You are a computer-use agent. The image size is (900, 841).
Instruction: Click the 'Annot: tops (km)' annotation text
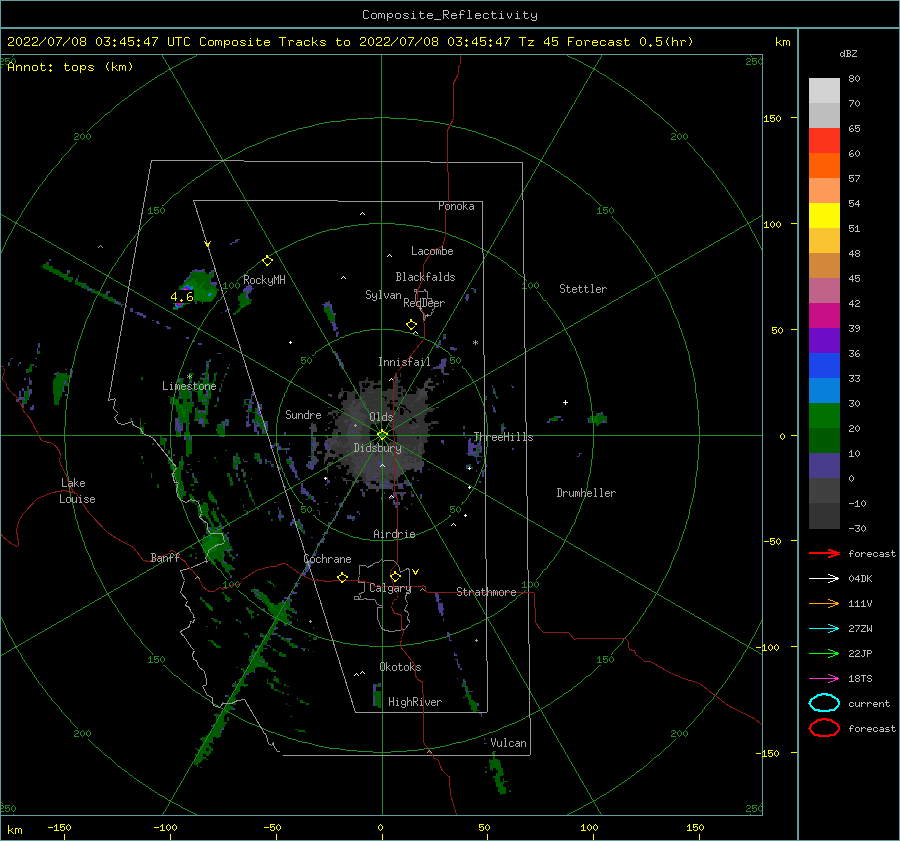70,67
